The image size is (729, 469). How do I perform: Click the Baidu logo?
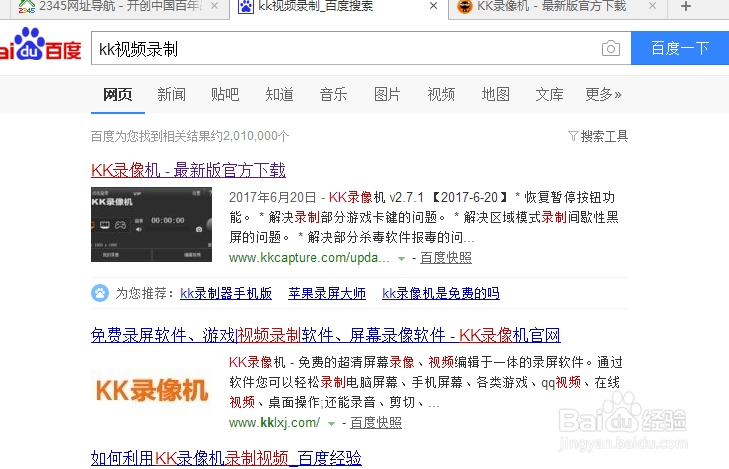[40, 45]
